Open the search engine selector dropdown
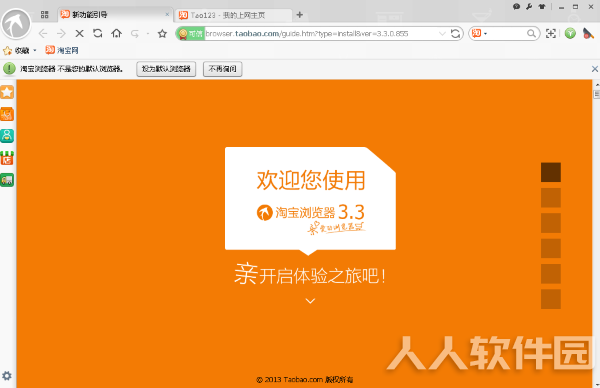600x388 pixels. (480, 34)
